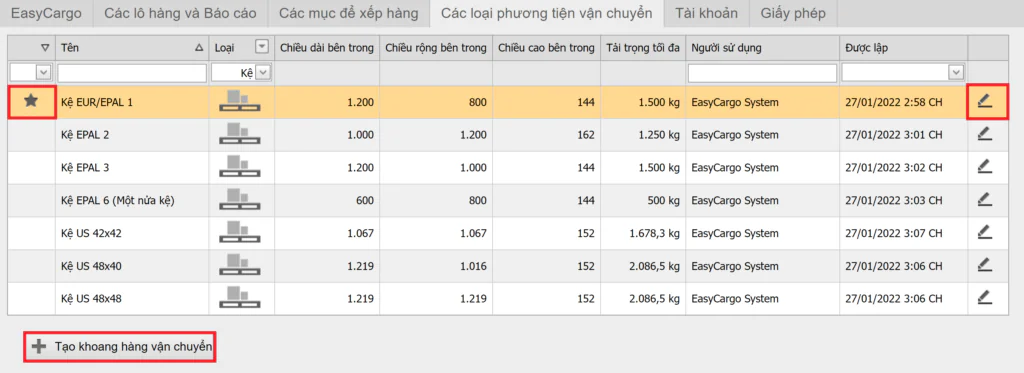Edit Kệ US 48x40 using pencil icon
This screenshot has height=373, width=1024.
point(985,265)
